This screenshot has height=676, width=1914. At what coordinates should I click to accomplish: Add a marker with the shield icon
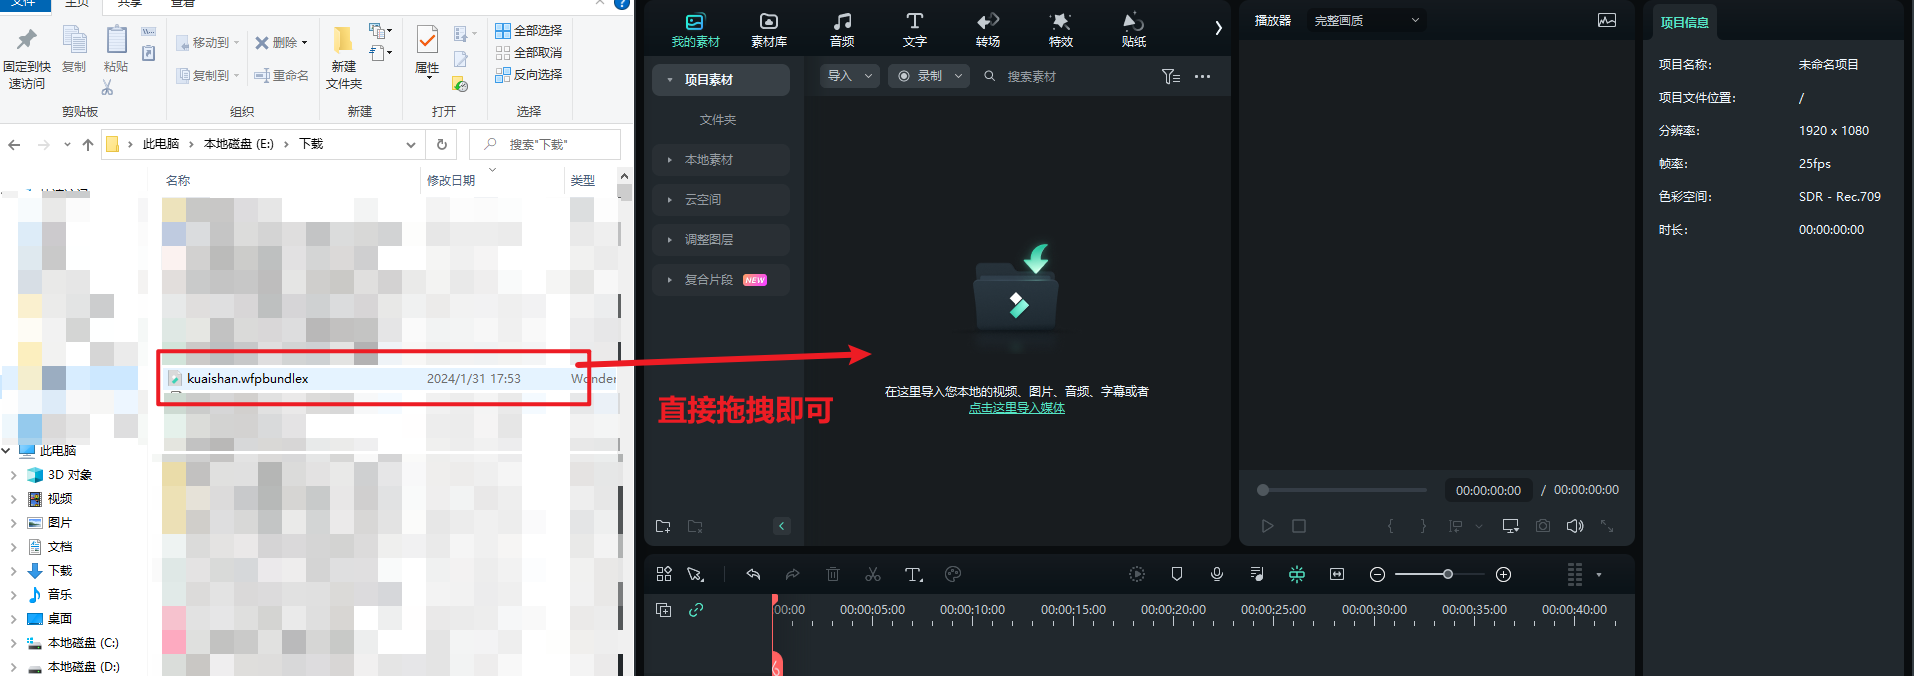1177,574
